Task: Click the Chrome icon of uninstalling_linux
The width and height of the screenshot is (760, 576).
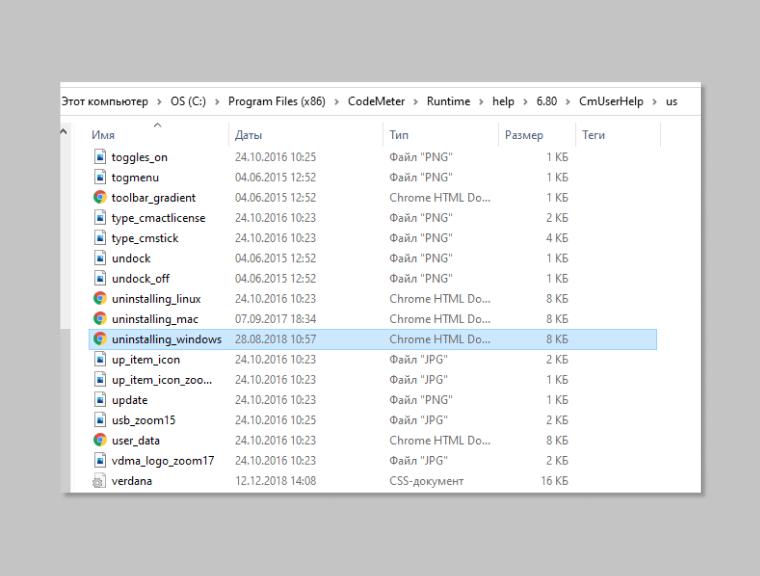Action: (x=99, y=298)
